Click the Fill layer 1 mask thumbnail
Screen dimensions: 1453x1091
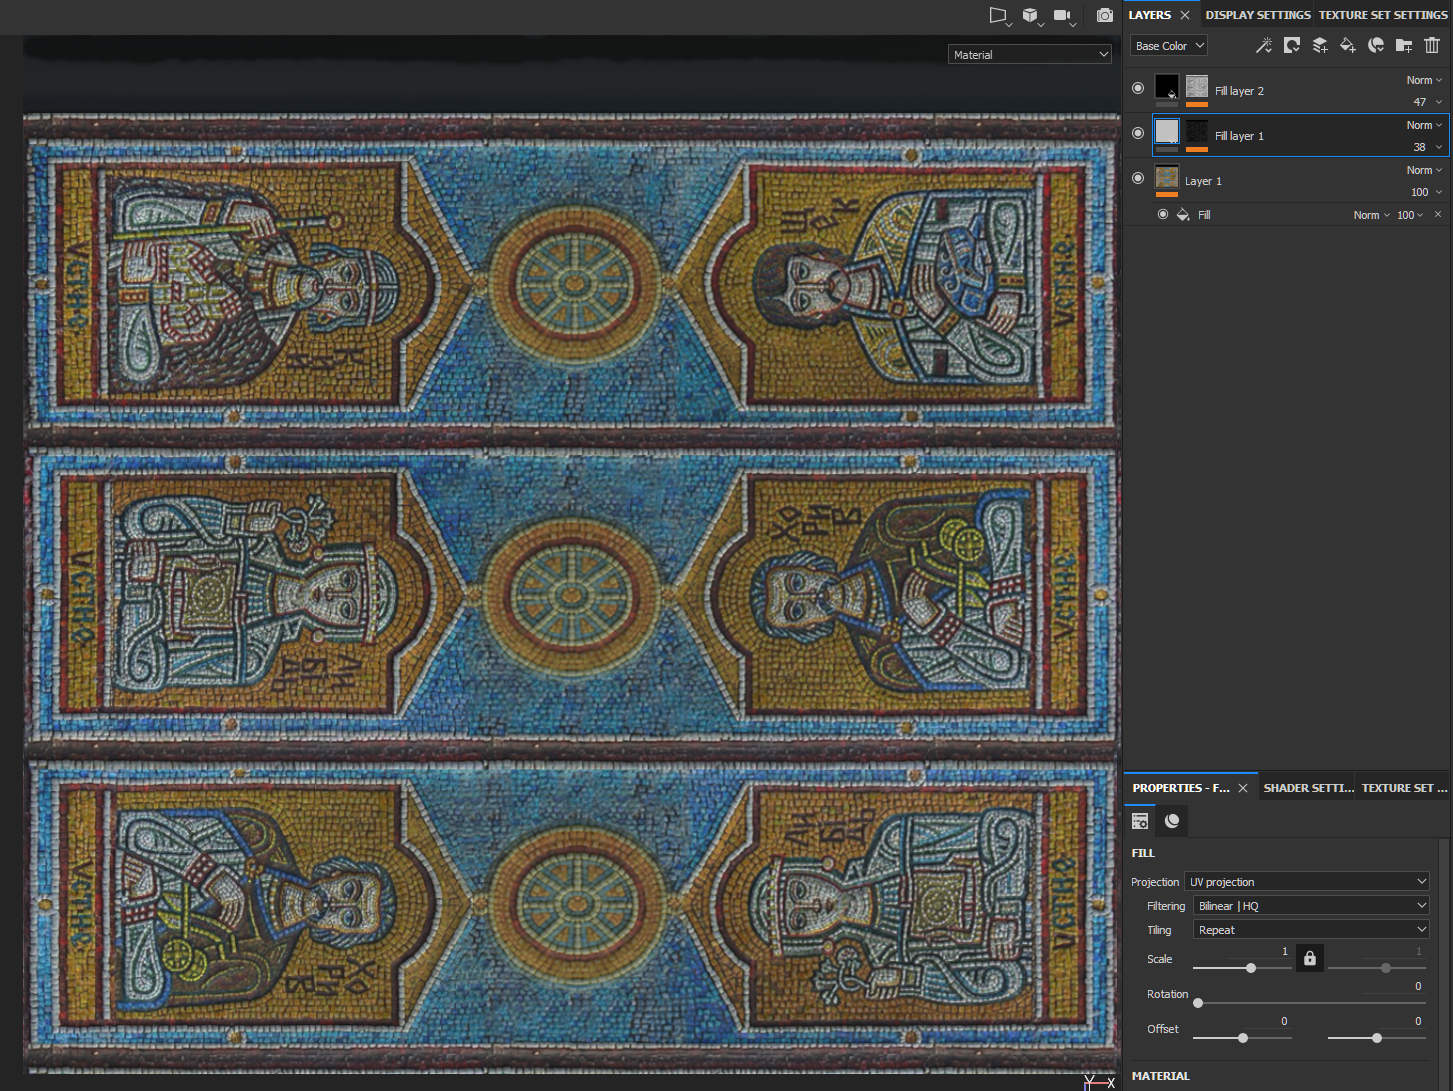(1197, 132)
